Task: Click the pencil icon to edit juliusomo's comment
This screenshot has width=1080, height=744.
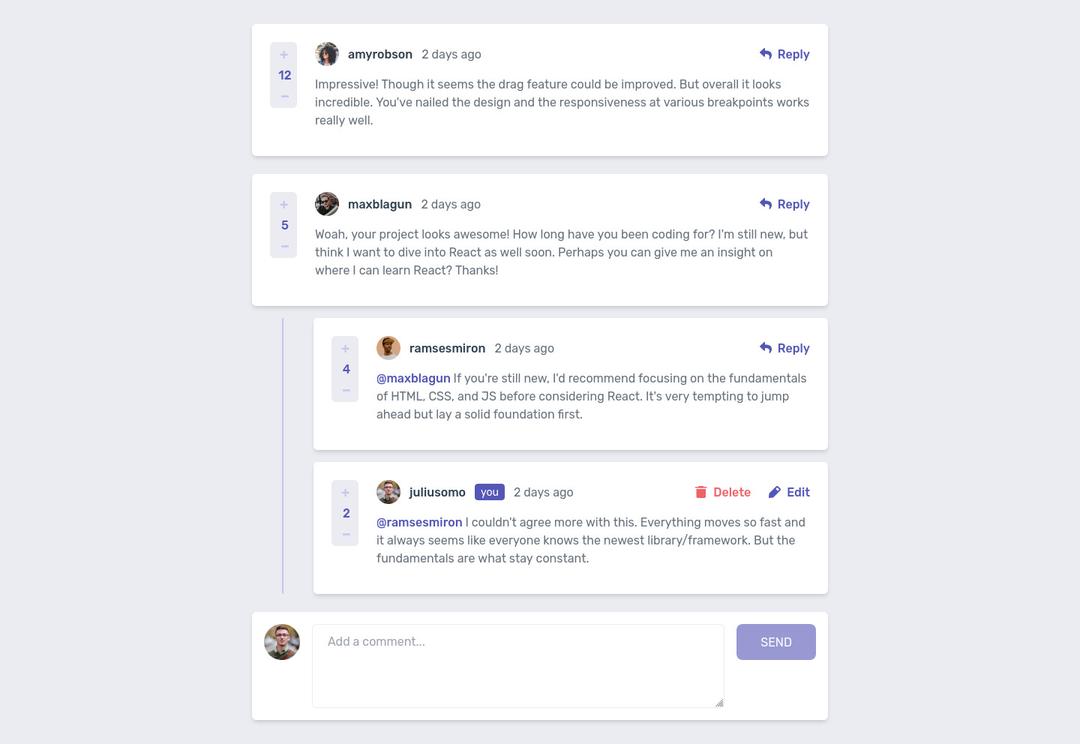Action: pos(774,491)
